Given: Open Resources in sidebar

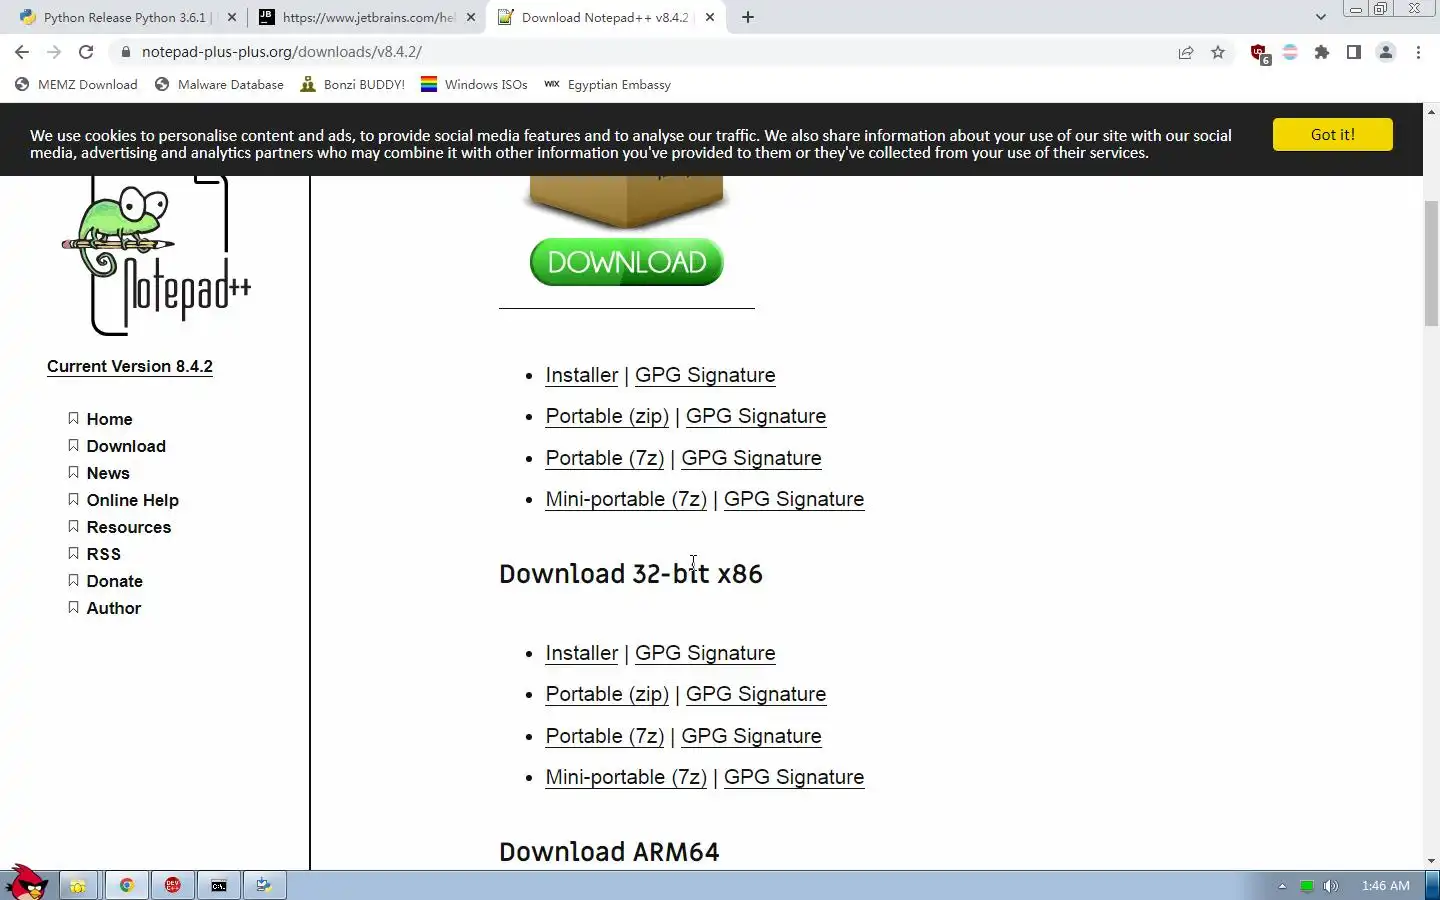Looking at the screenshot, I should tap(128, 527).
